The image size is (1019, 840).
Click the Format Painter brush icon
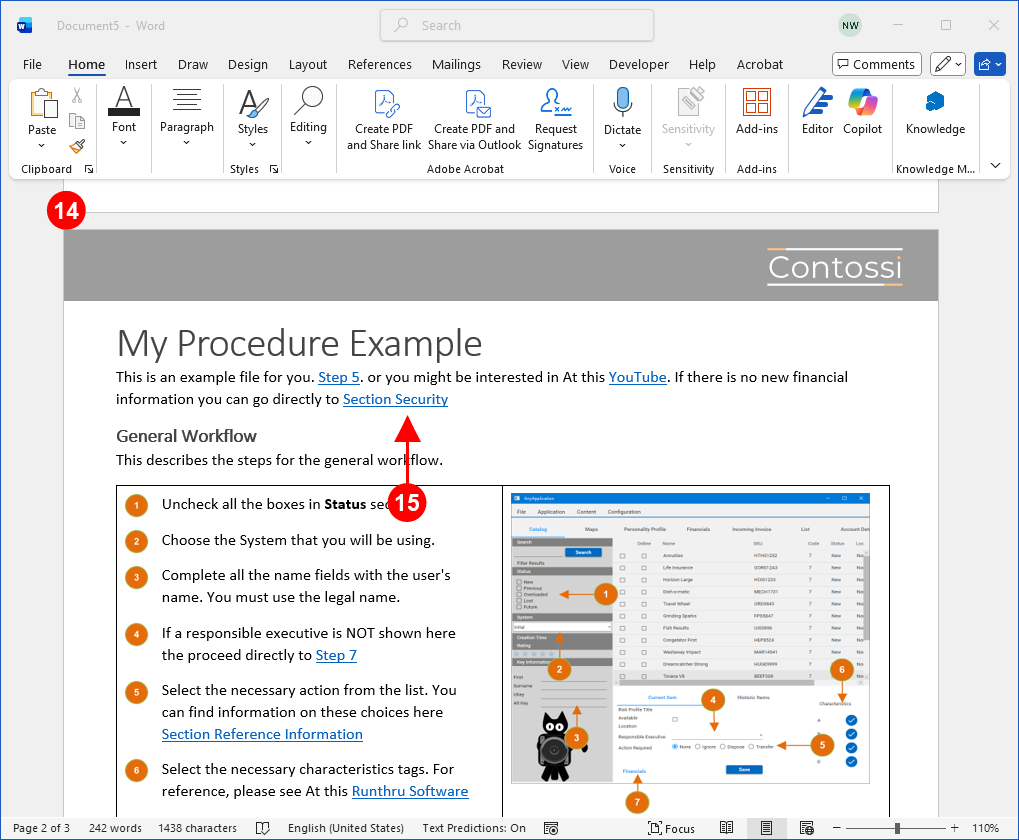(x=77, y=146)
